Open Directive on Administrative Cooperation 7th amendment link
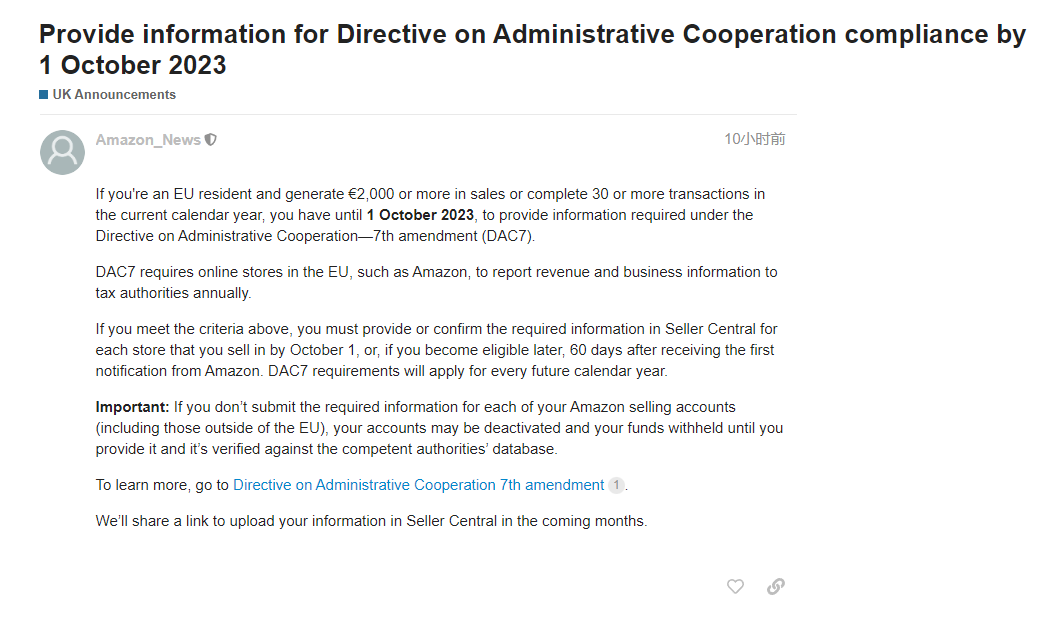This screenshot has height=620, width=1049. point(418,485)
